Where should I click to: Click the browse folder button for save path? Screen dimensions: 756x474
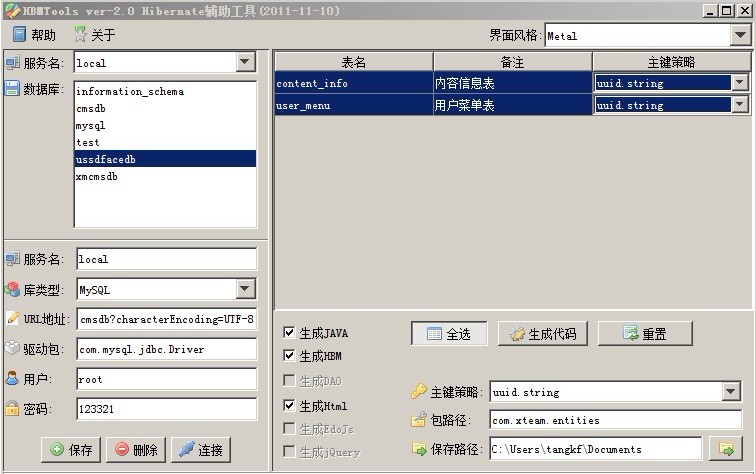click(x=726, y=449)
